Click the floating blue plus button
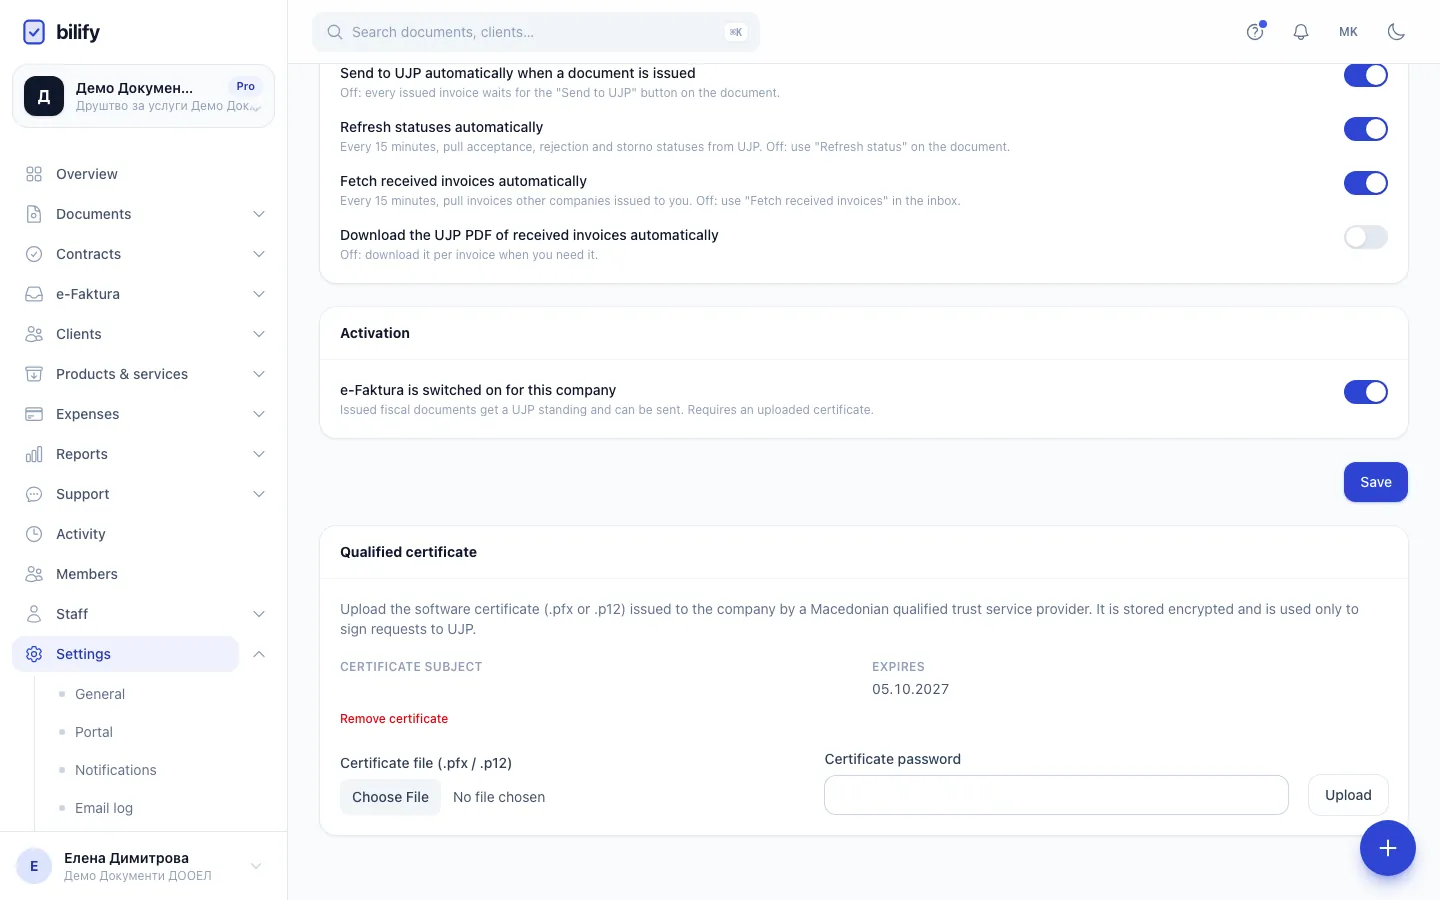This screenshot has height=900, width=1440. click(x=1388, y=848)
